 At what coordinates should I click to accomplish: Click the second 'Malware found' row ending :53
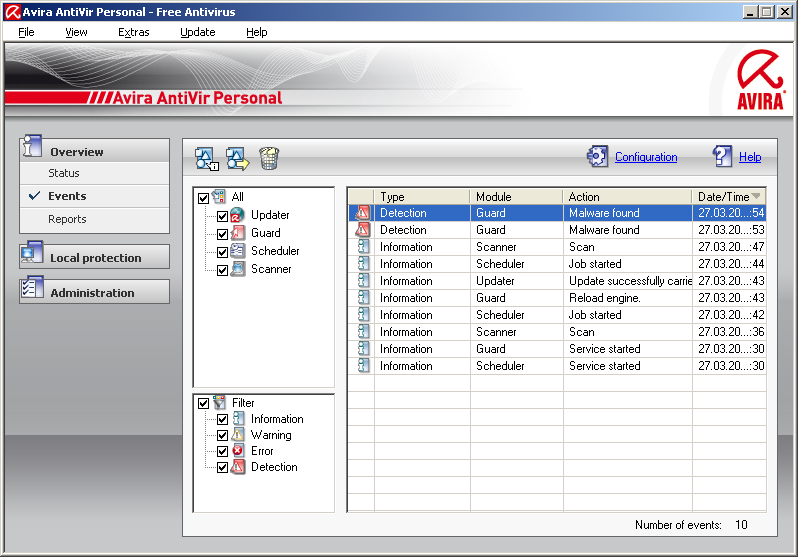[557, 230]
